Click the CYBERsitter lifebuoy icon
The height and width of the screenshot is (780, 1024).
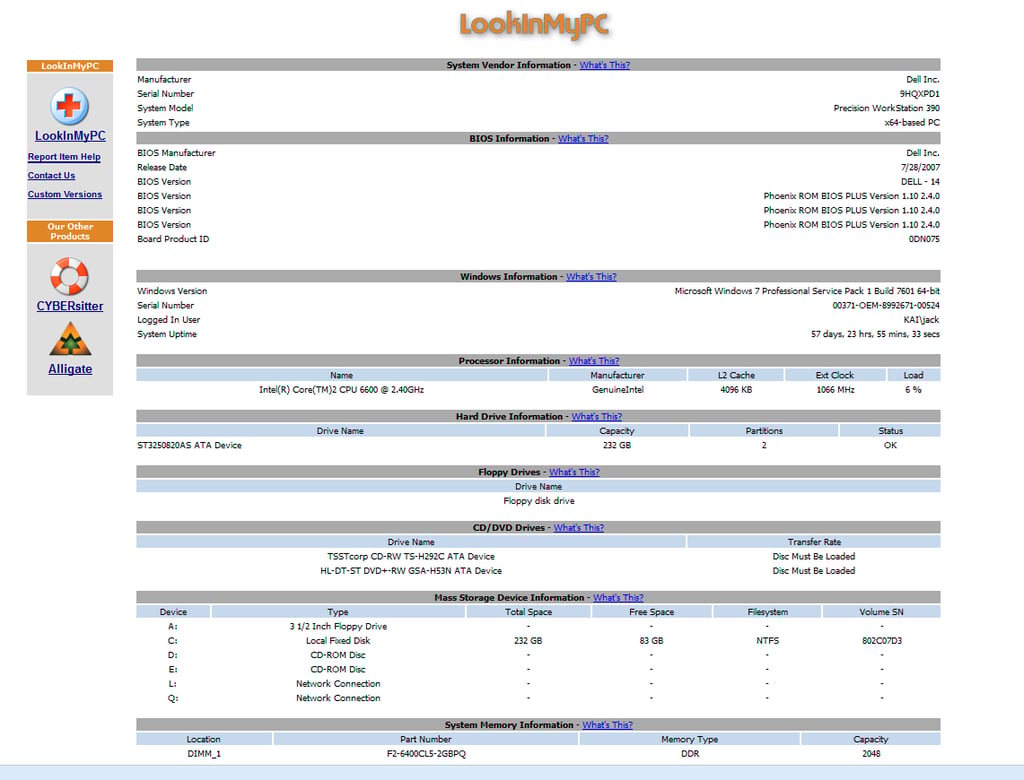(x=69, y=276)
